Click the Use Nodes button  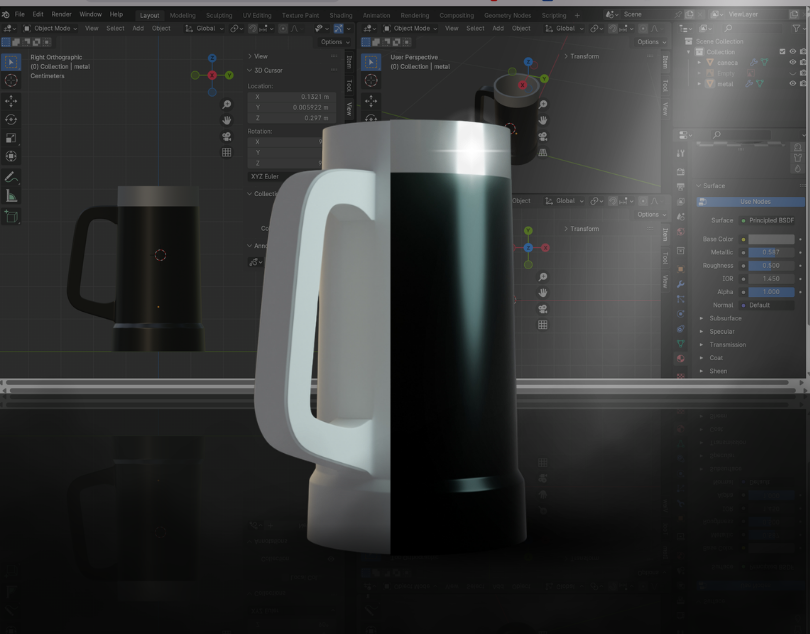(x=754, y=202)
